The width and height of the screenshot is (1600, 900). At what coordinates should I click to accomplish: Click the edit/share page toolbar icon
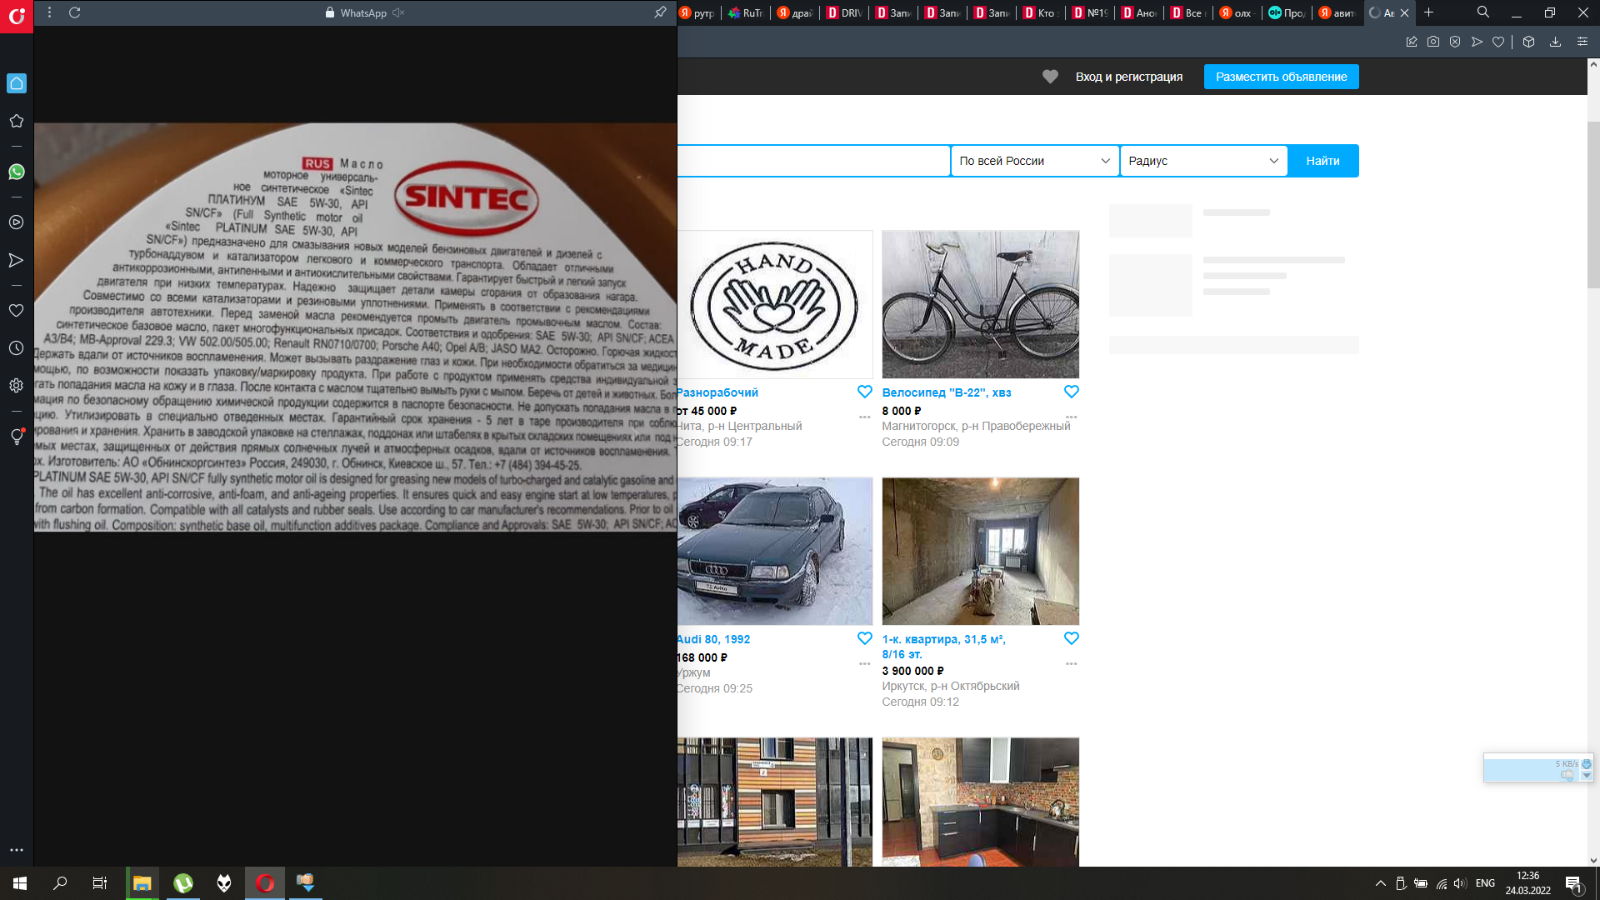(1411, 42)
